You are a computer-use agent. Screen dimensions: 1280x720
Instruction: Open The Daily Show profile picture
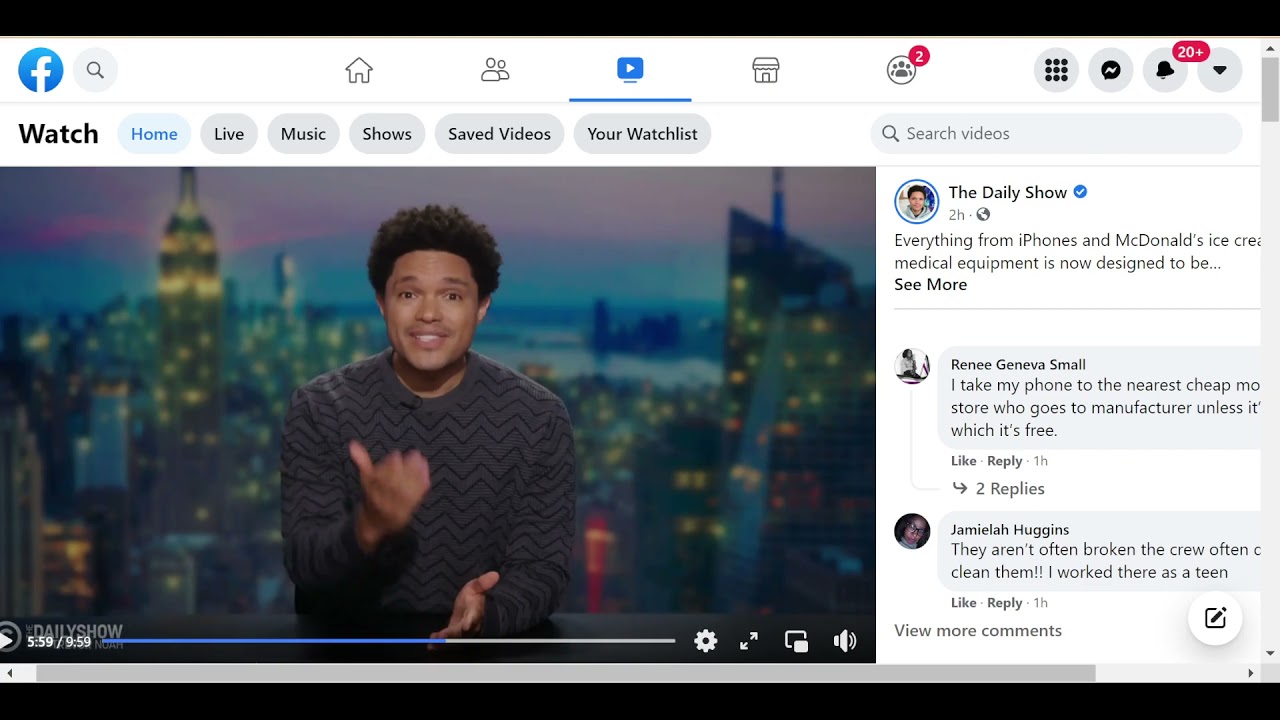(916, 202)
